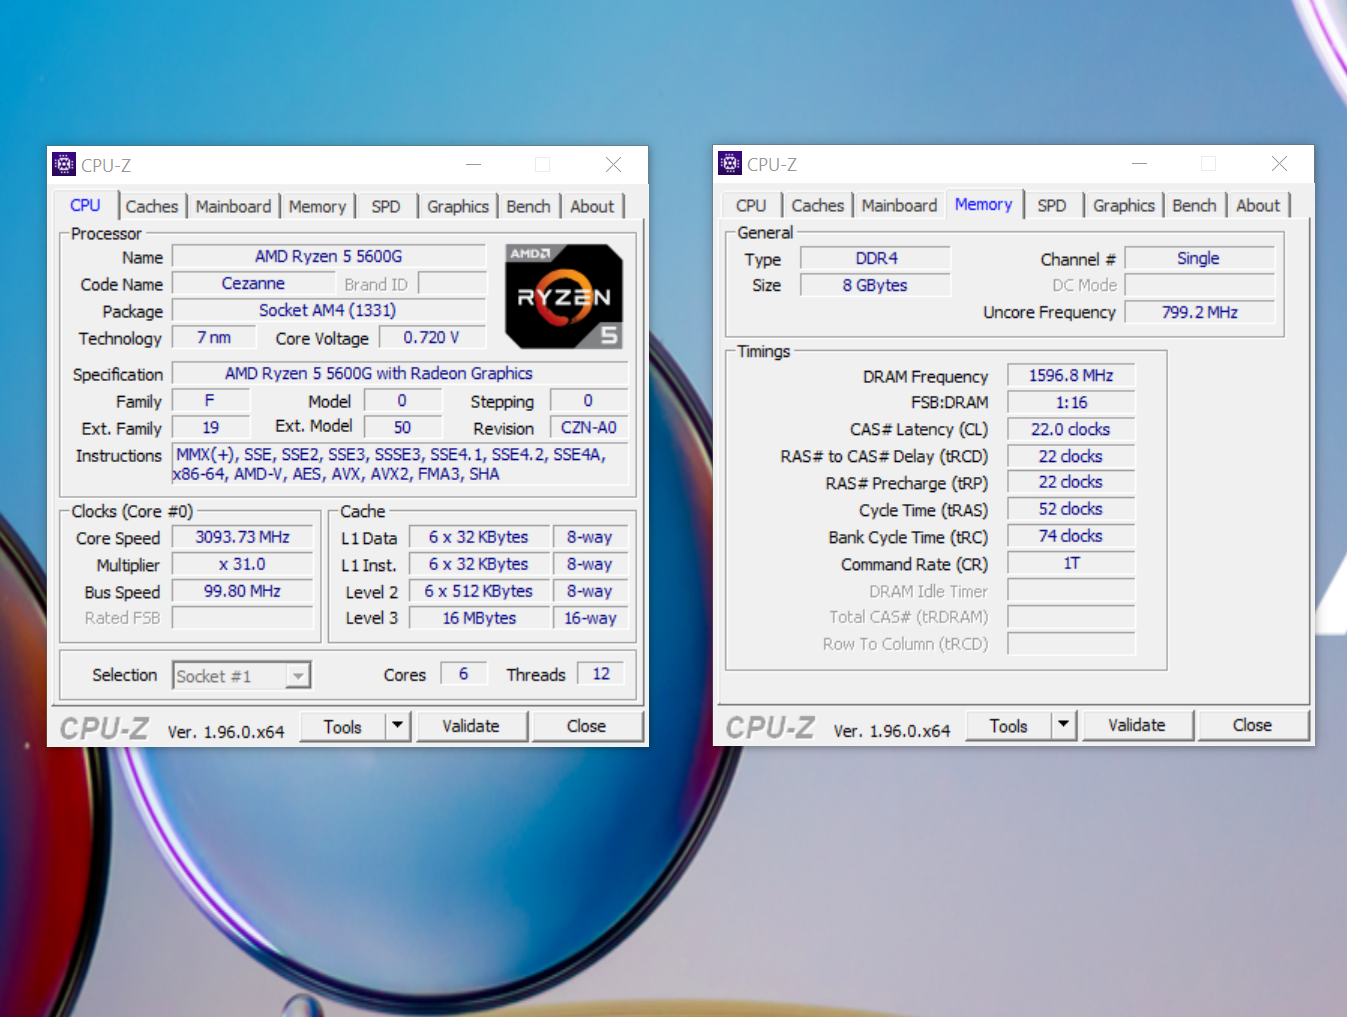The image size is (1347, 1017).
Task: Open the Caches tab in right CPU-Z window
Action: click(x=818, y=205)
